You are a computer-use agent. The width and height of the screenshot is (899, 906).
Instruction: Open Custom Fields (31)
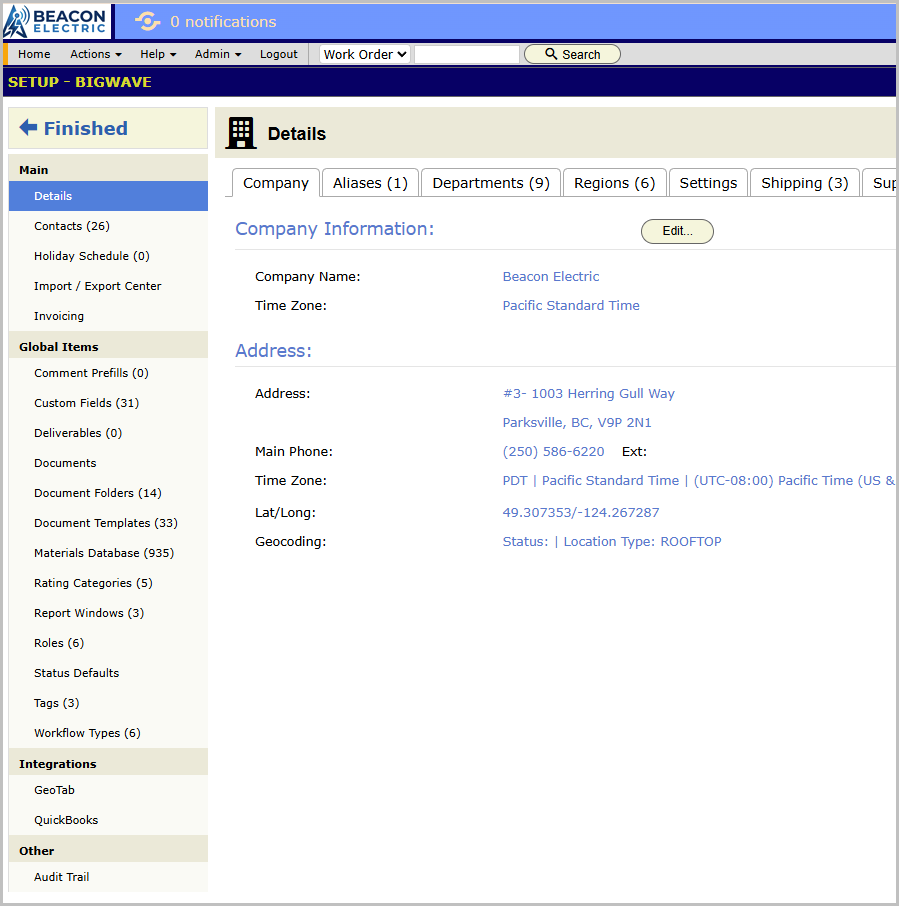click(x=108, y=403)
